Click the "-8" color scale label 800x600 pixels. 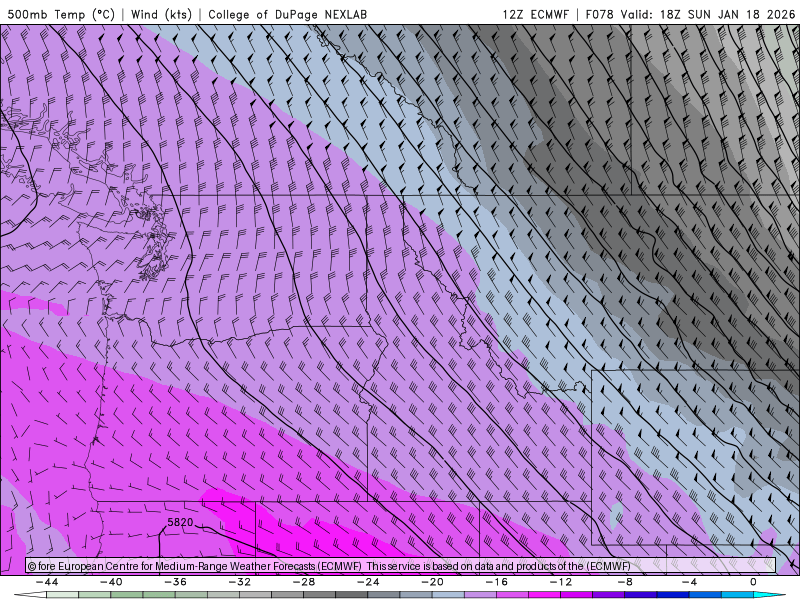pos(625,582)
